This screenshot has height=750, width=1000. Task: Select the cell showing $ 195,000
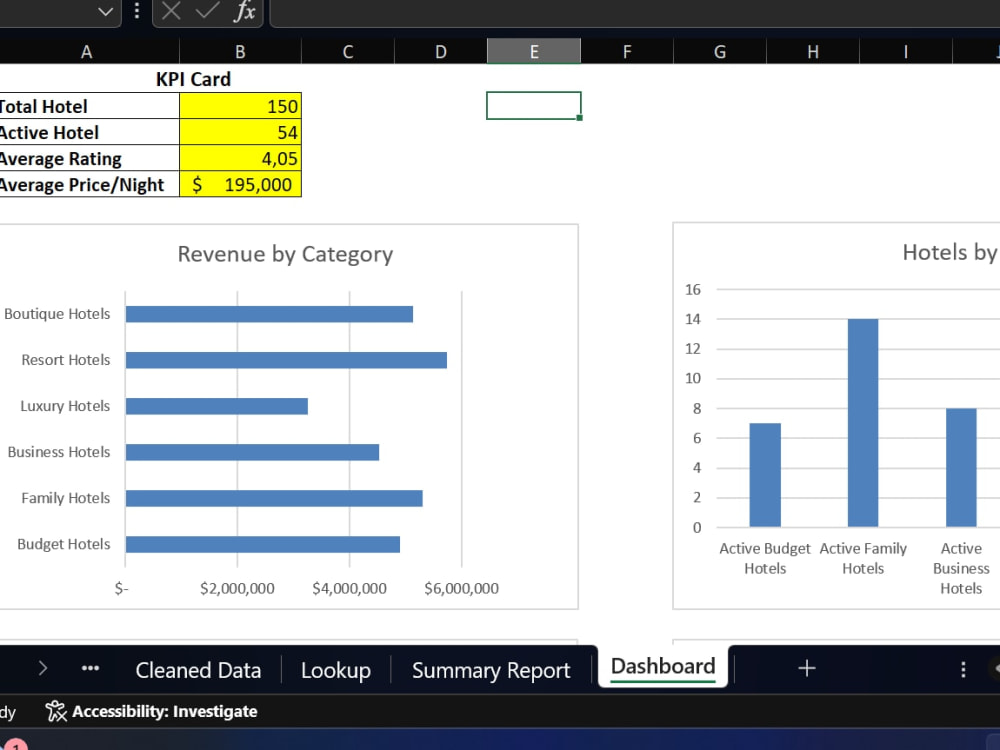[240, 185]
